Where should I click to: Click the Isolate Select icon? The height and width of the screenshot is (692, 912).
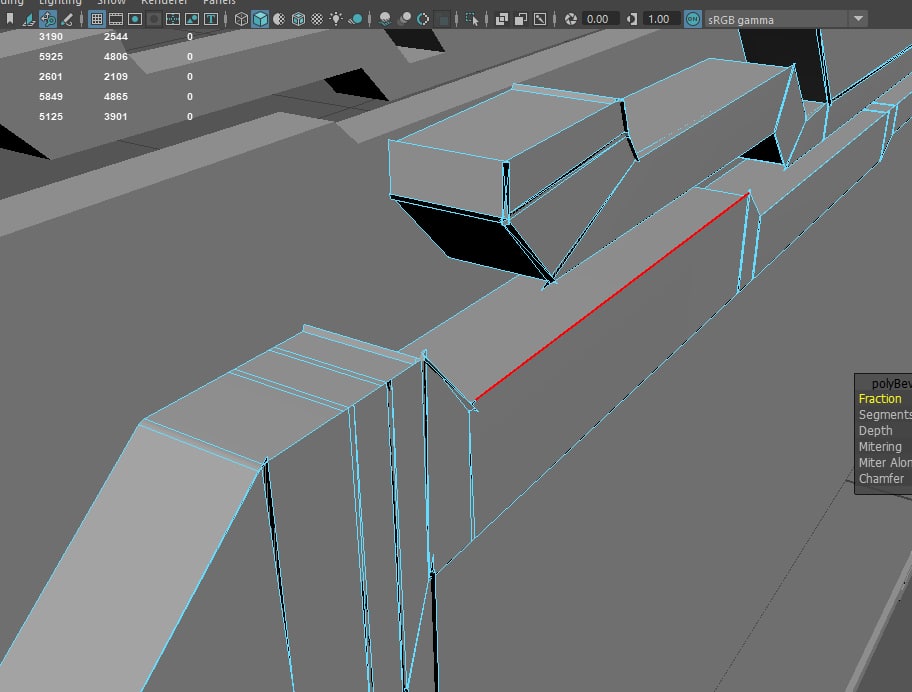click(x=472, y=19)
